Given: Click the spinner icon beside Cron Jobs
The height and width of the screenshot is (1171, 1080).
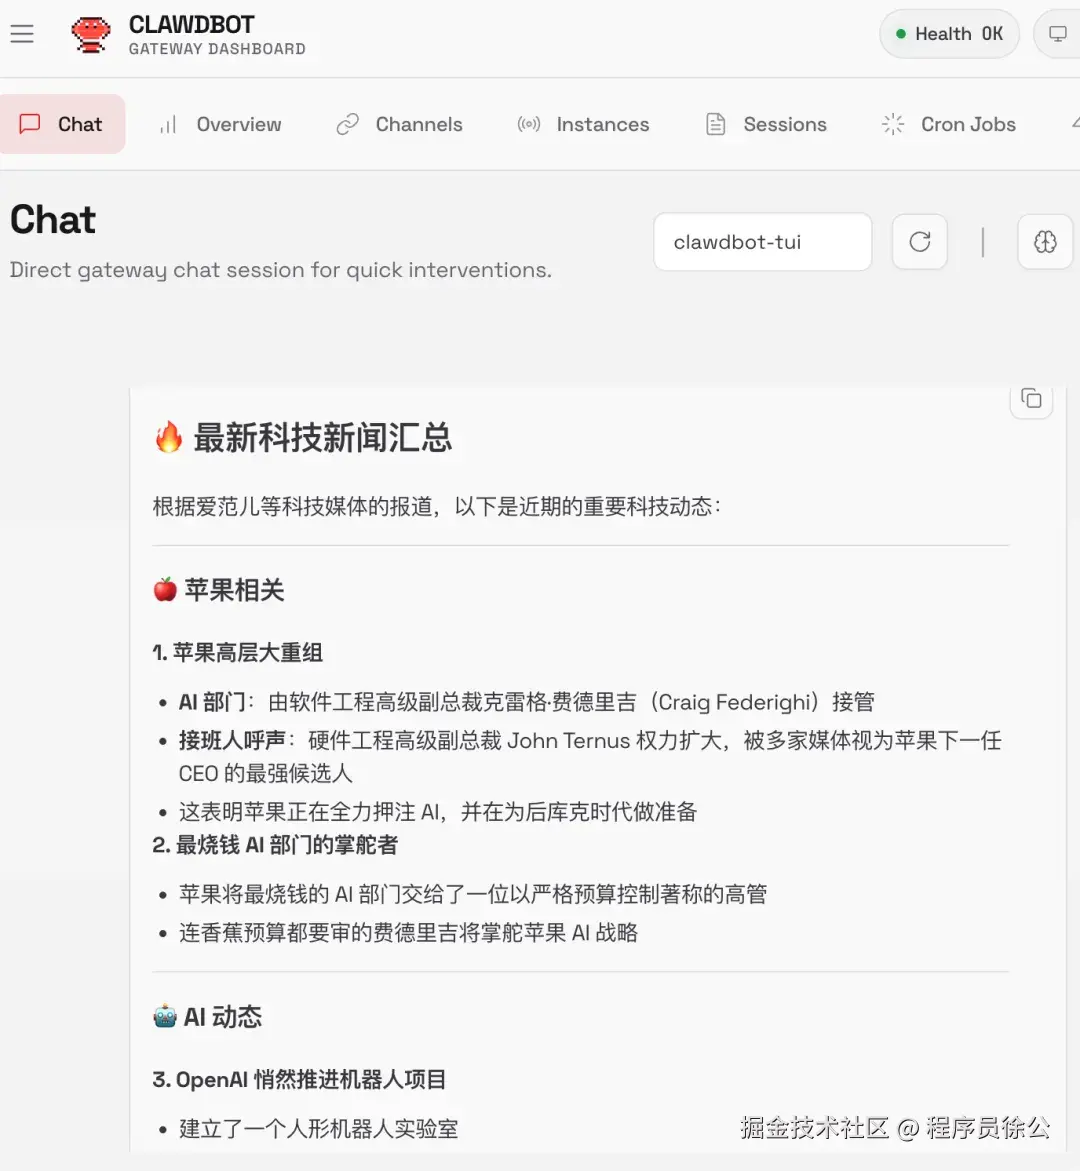Looking at the screenshot, I should point(893,124).
